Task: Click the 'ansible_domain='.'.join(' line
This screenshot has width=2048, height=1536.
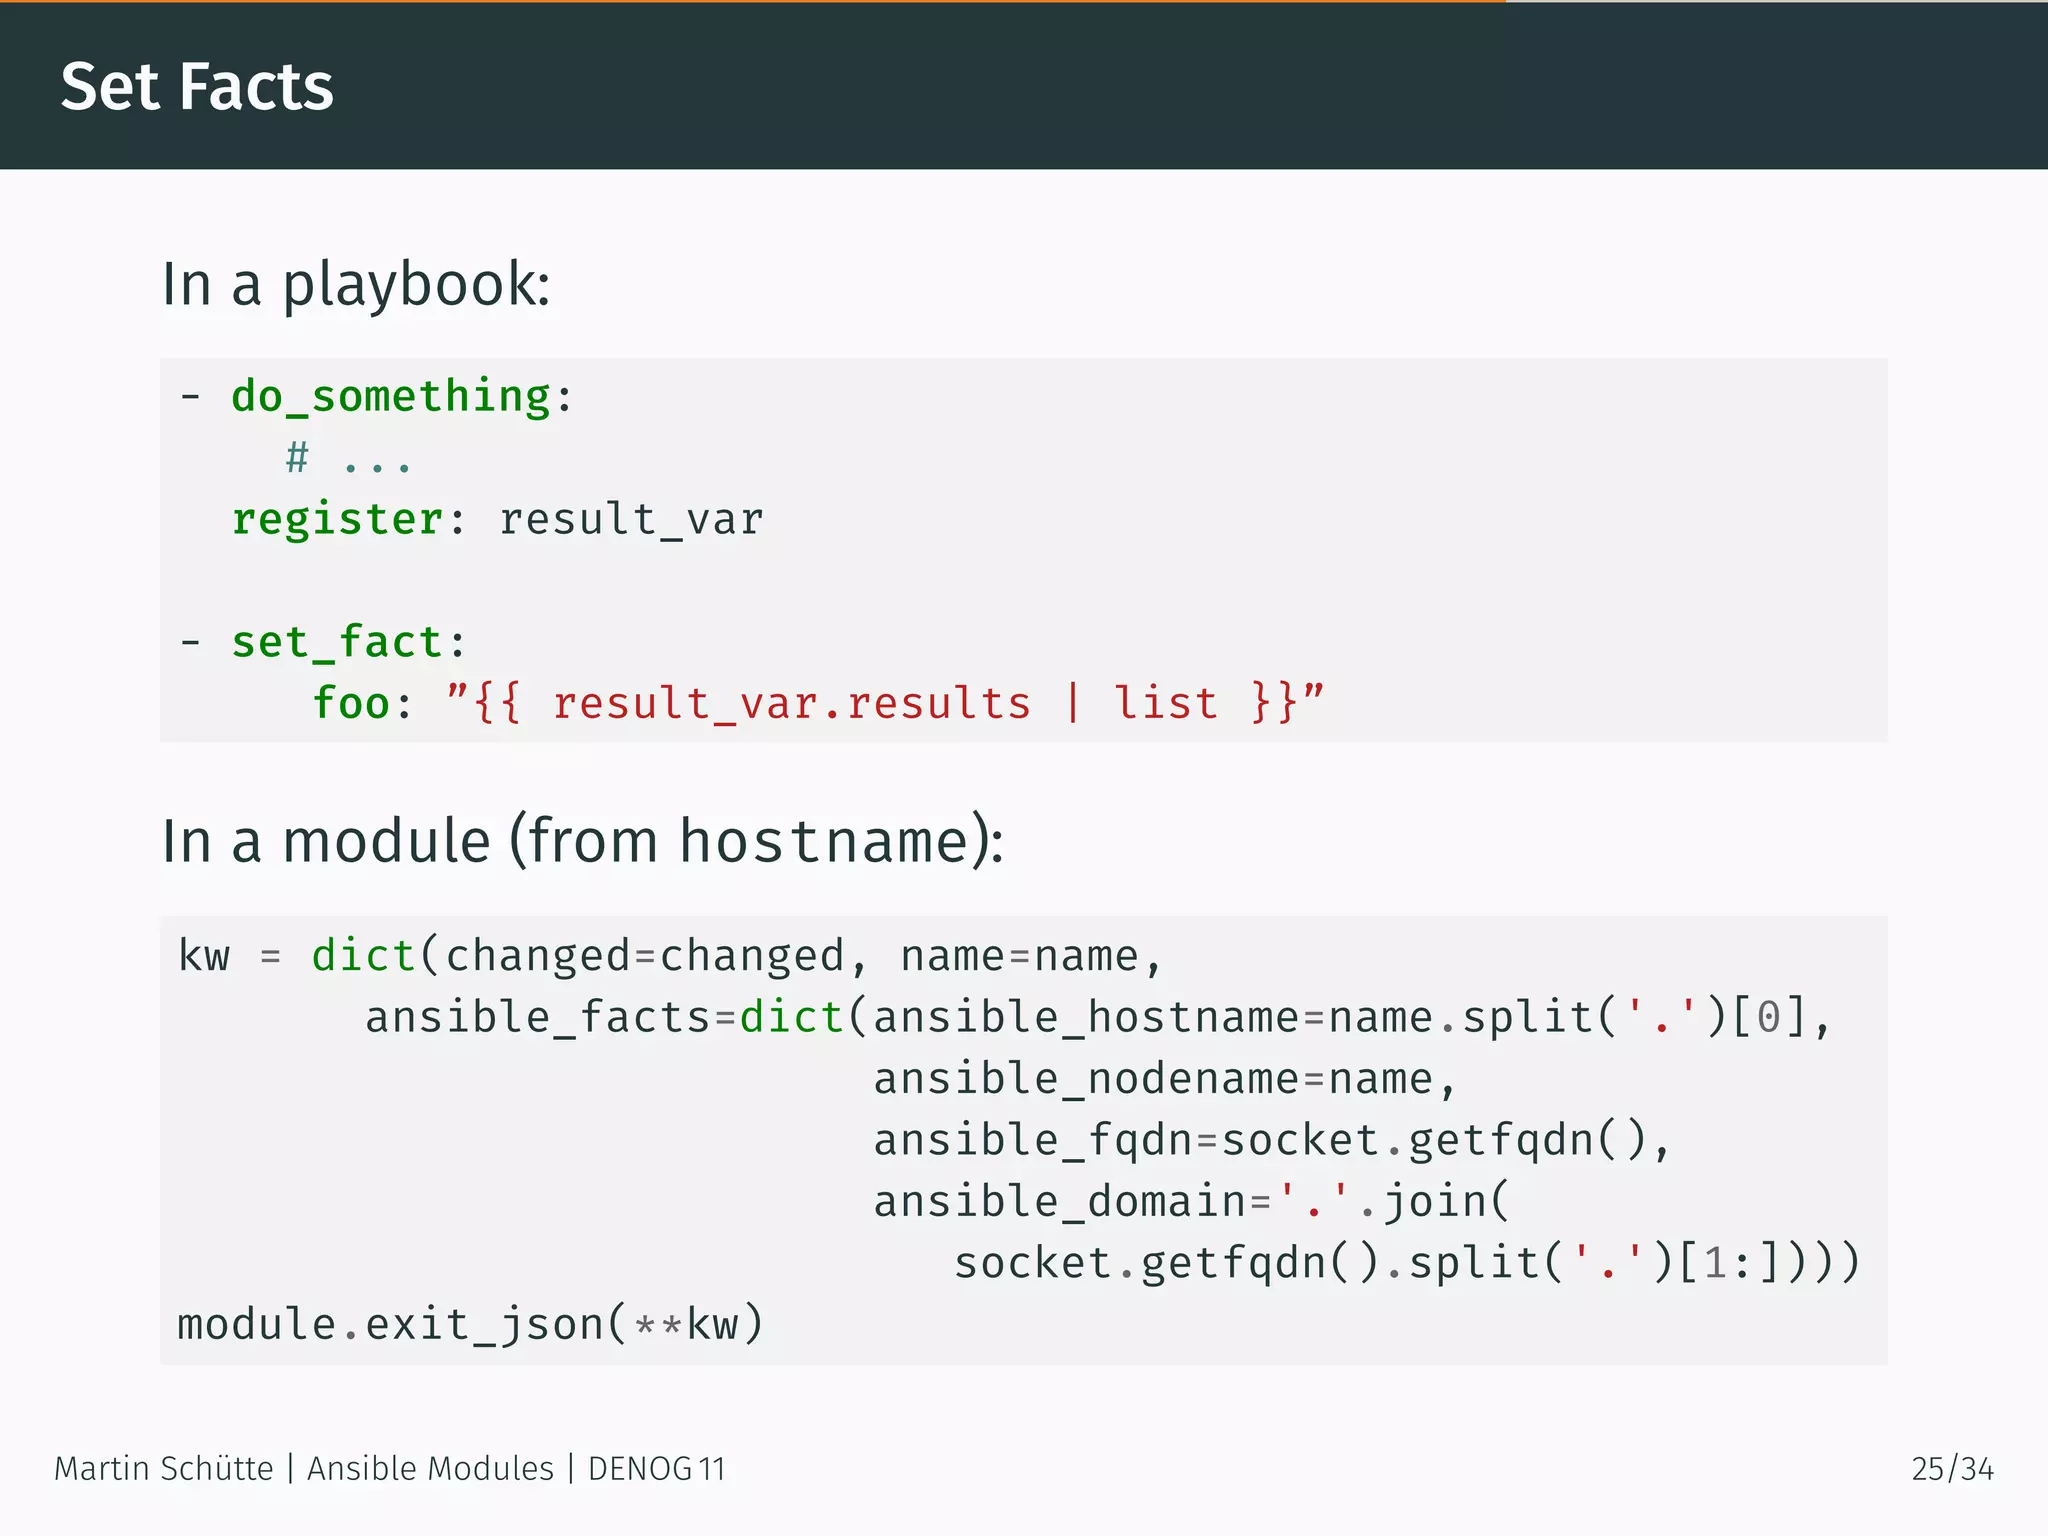Action: pyautogui.click(x=1191, y=1202)
